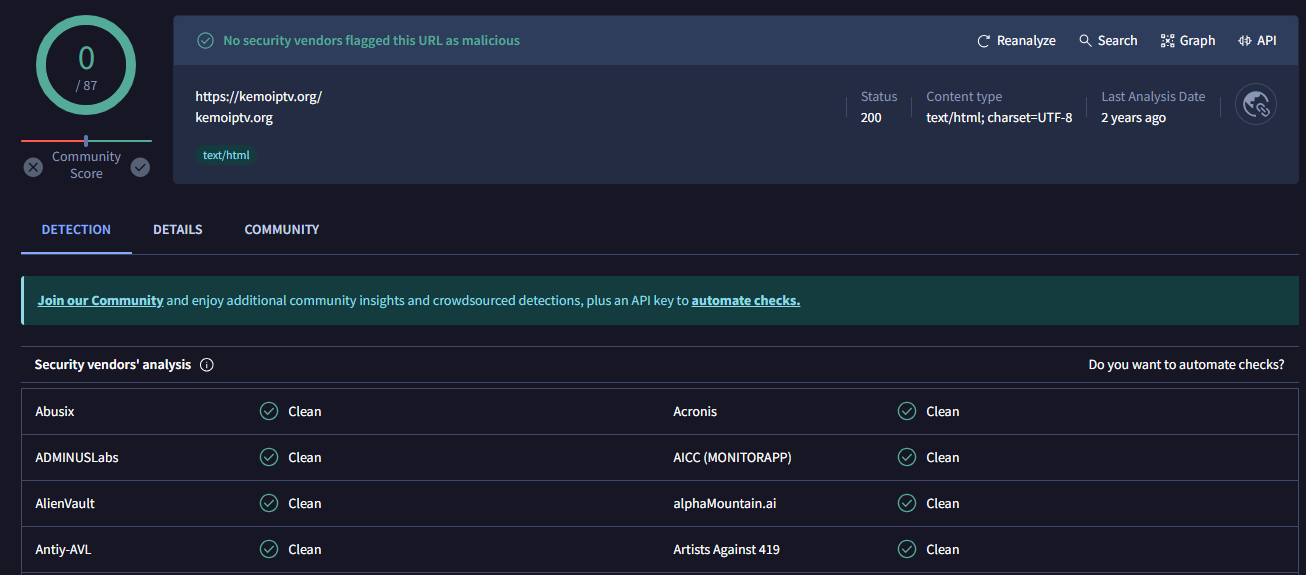Click the Acronis vendor name
This screenshot has height=575, width=1306.
point(695,411)
